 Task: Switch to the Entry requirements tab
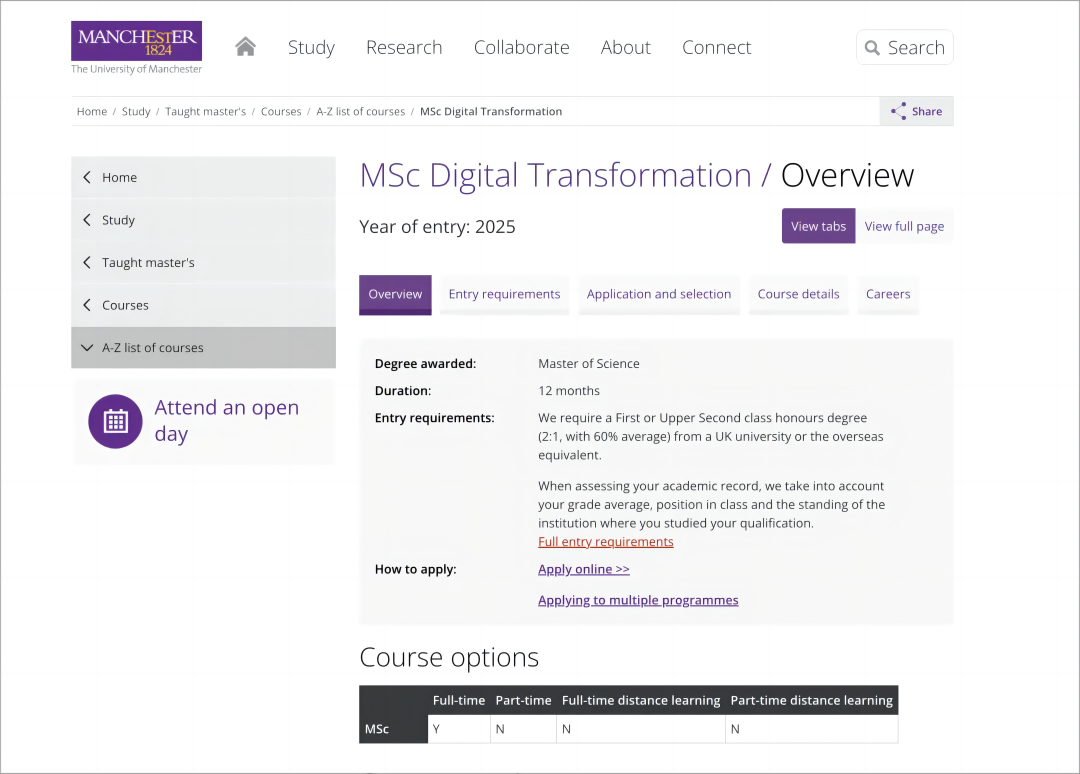click(505, 295)
